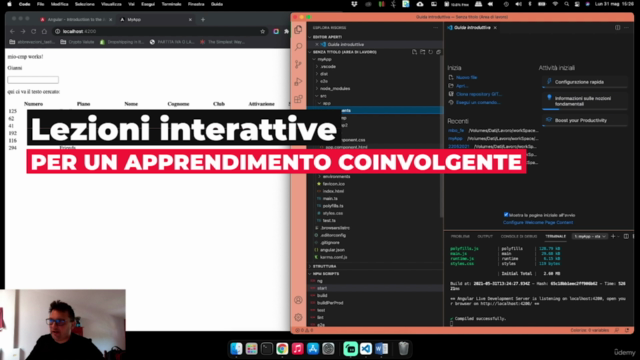Open the Visualizza menu in the menu bar
The width and height of the screenshot is (640, 360).
(x=111, y=4)
